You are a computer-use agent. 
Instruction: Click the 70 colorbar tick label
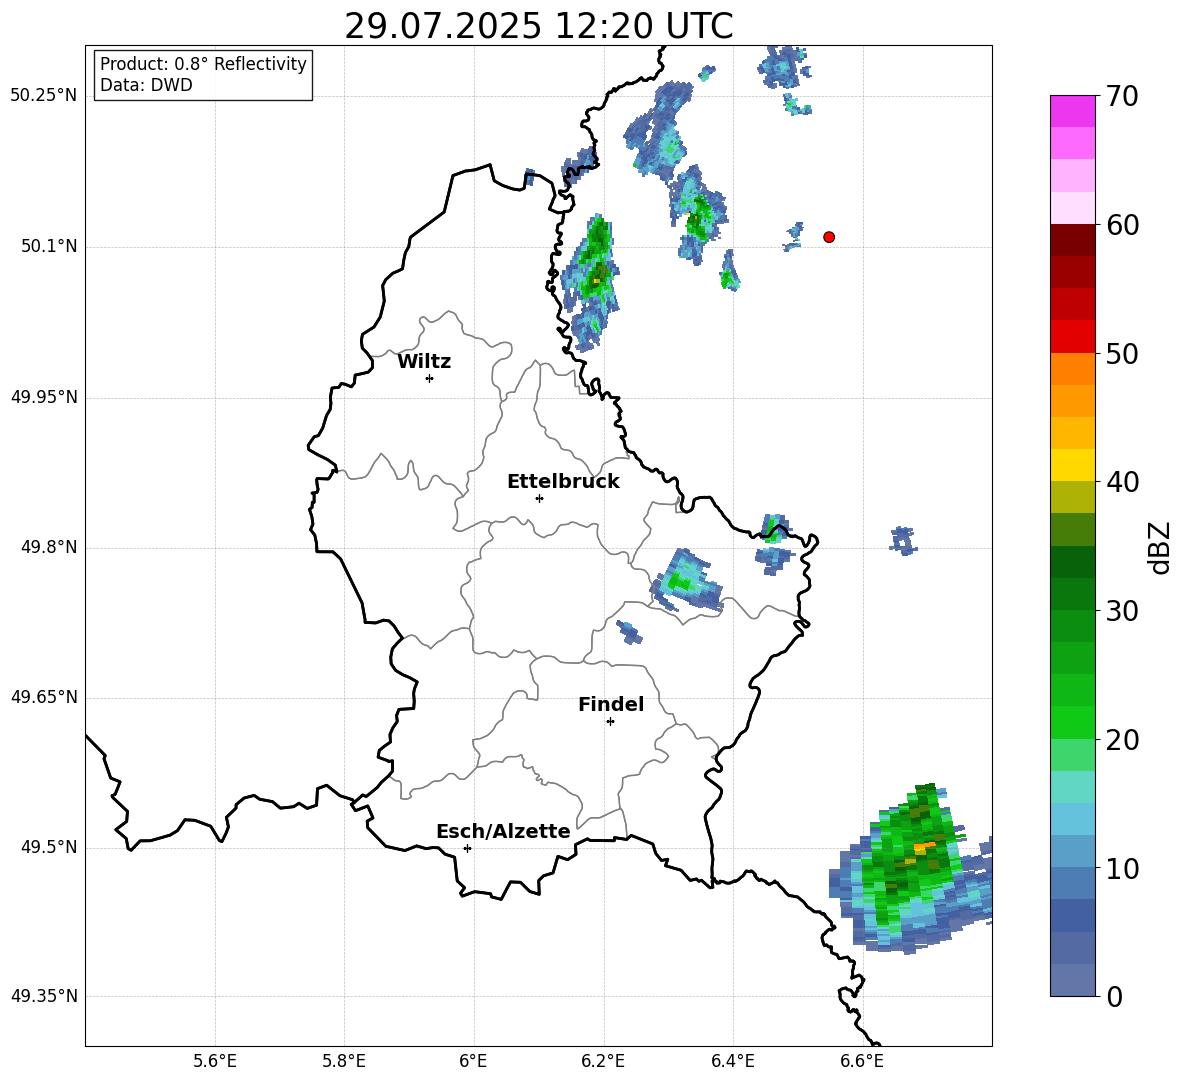click(x=1122, y=96)
